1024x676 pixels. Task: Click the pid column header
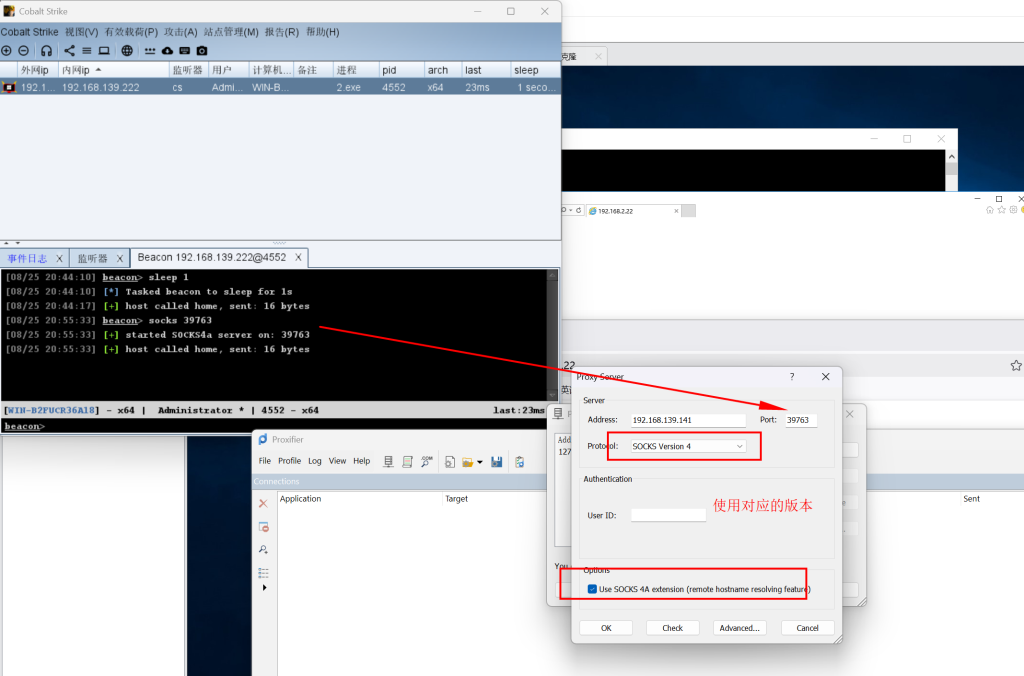click(401, 70)
